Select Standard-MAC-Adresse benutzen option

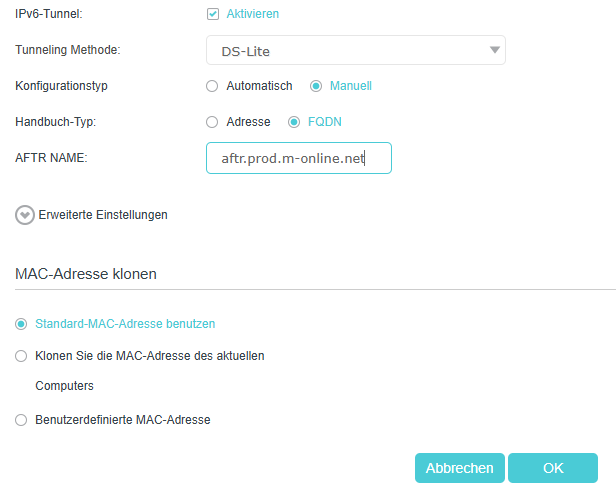[21, 324]
